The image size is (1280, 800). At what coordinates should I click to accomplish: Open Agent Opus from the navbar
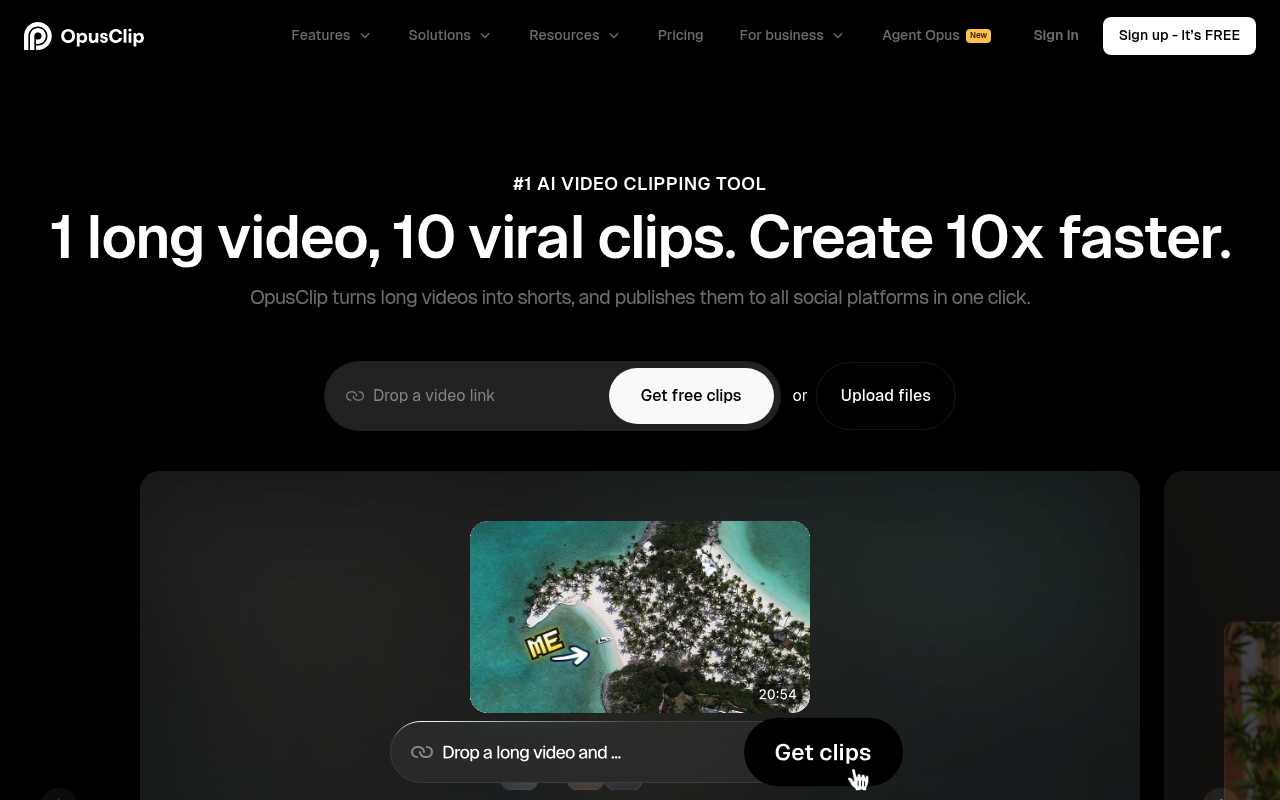[x=920, y=35]
